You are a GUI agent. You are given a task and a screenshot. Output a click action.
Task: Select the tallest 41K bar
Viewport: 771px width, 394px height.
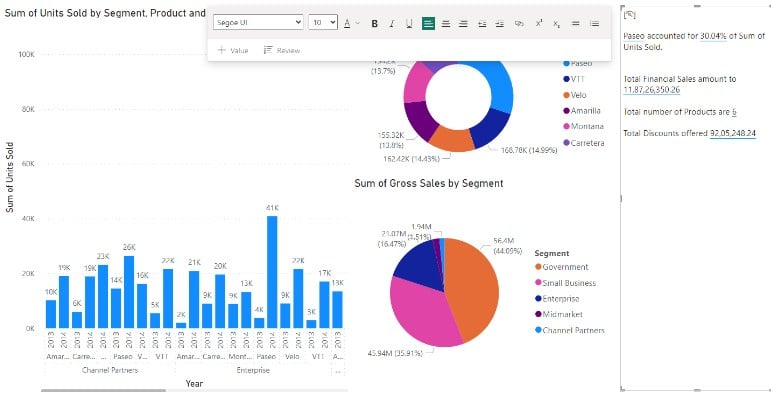click(x=272, y=272)
